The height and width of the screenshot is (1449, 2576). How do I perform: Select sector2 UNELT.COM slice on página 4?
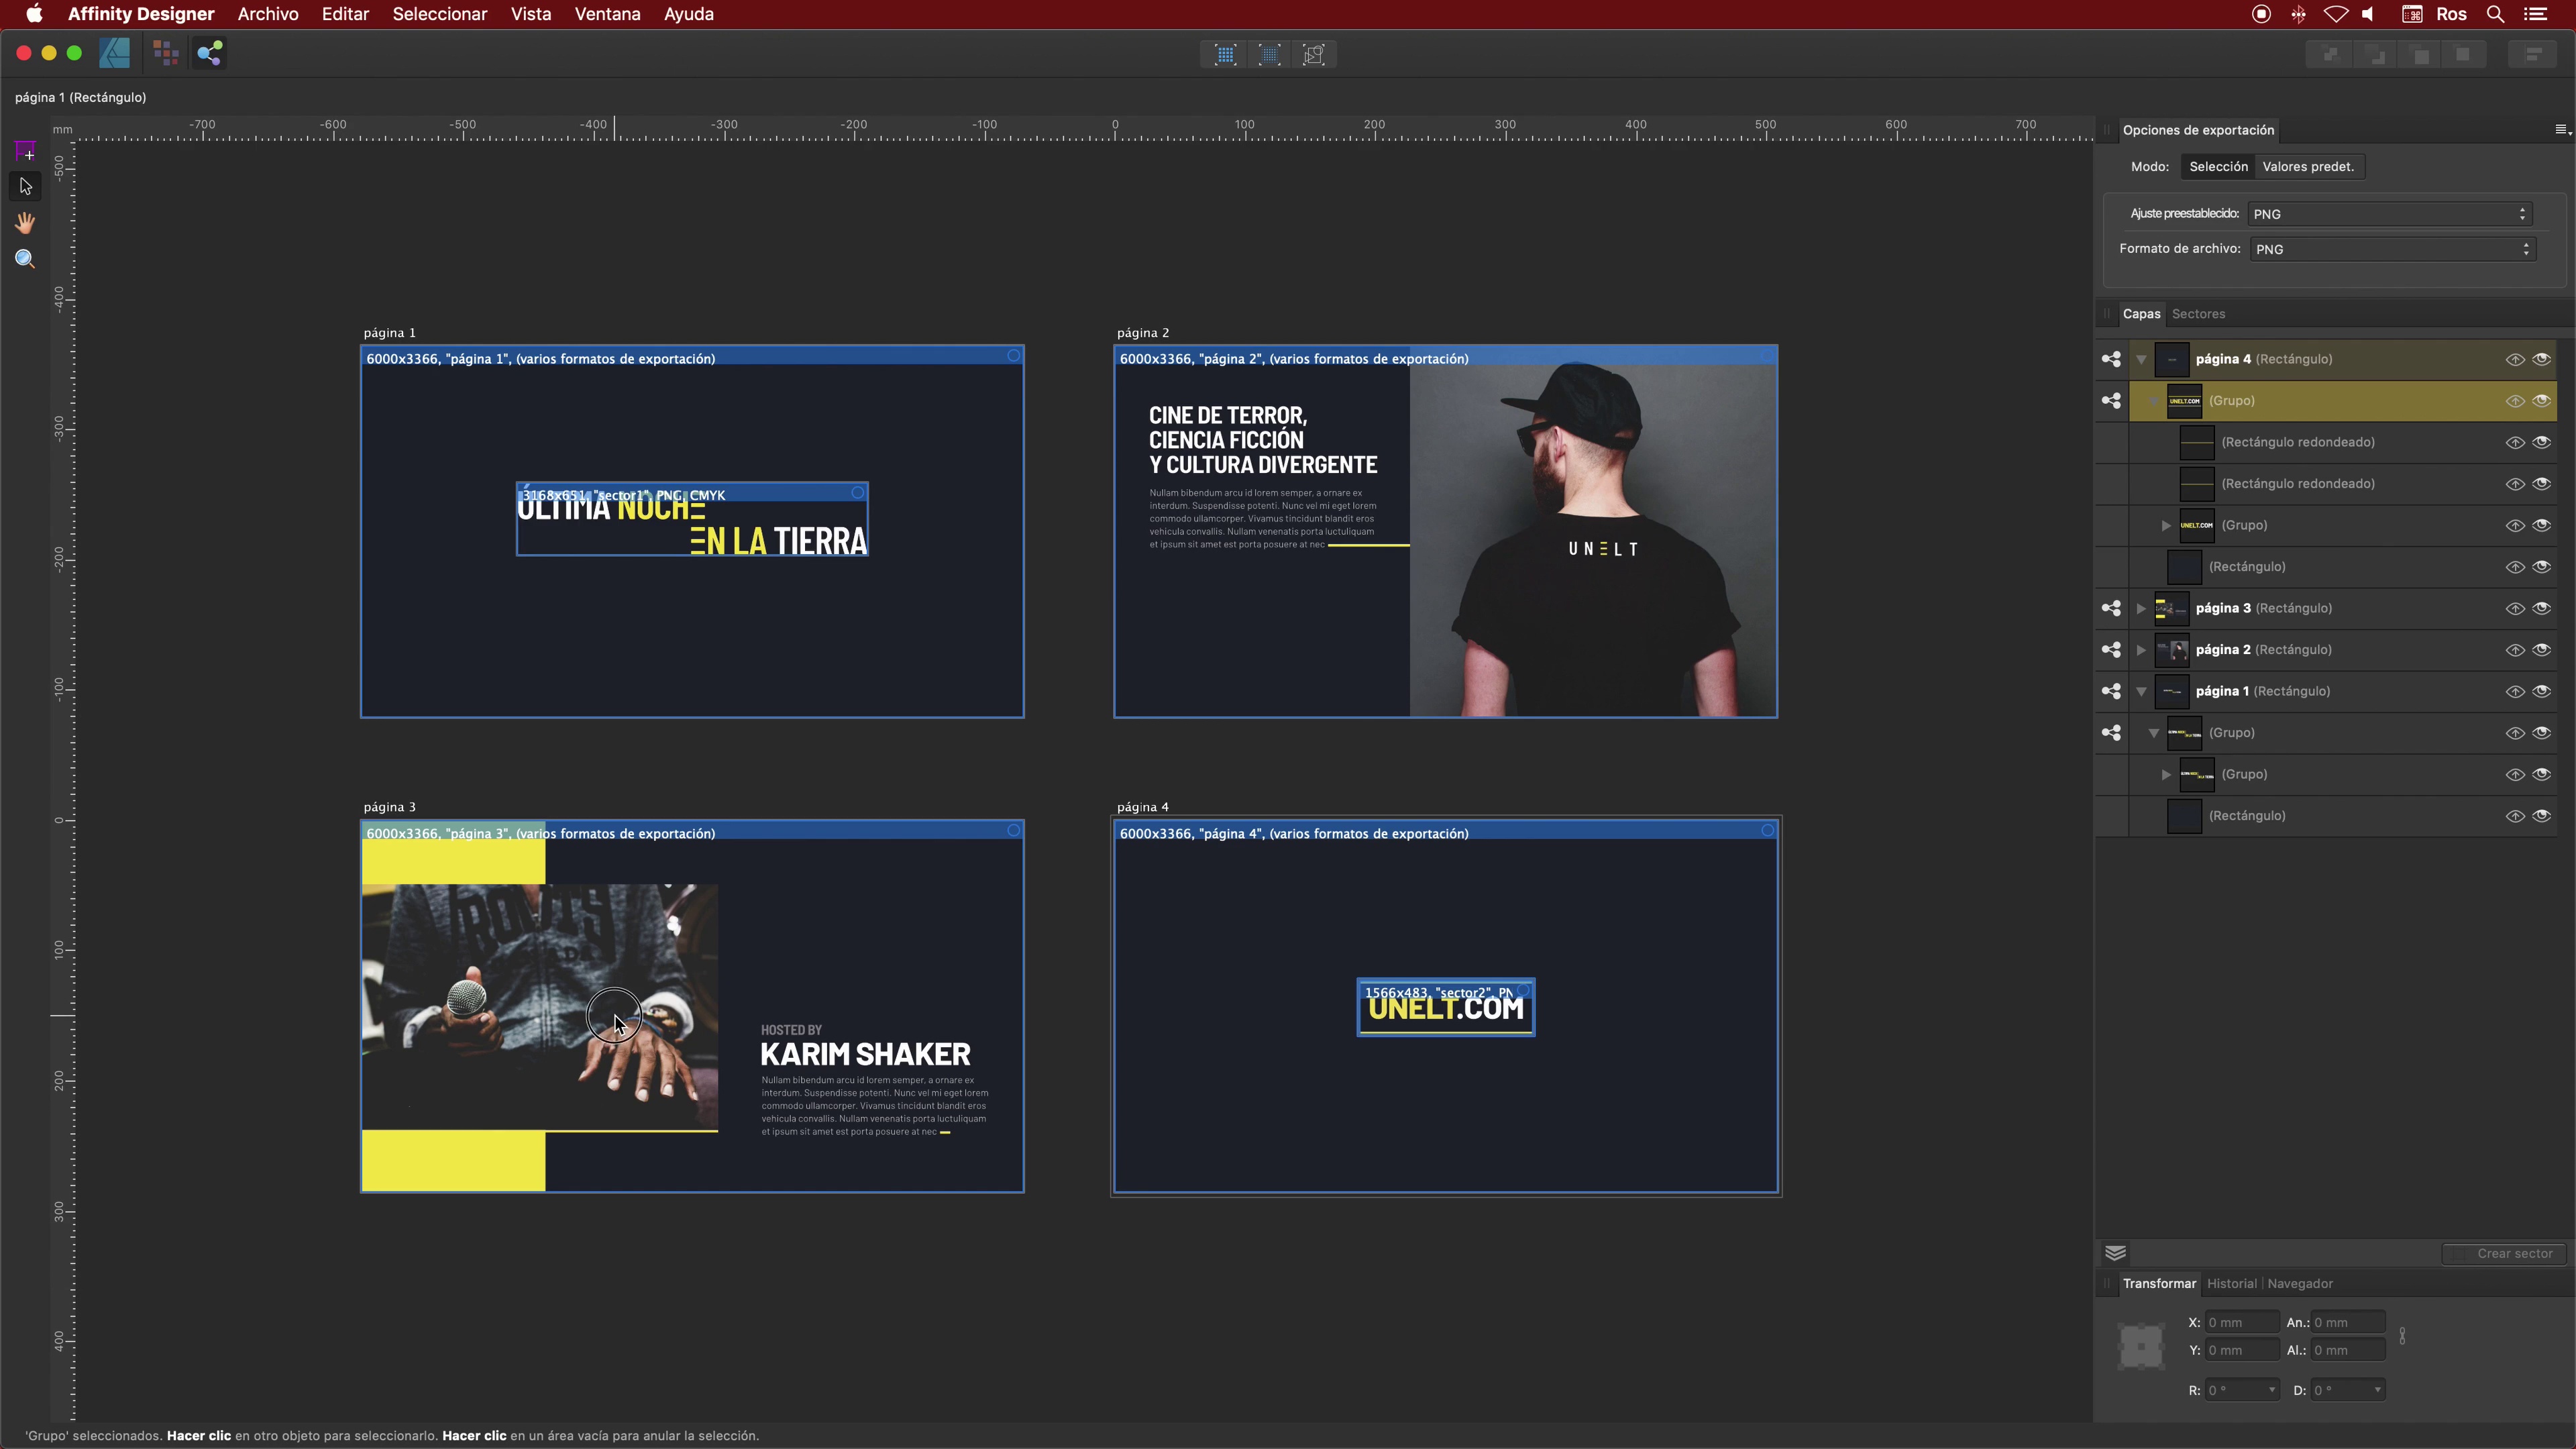[x=1445, y=1008]
